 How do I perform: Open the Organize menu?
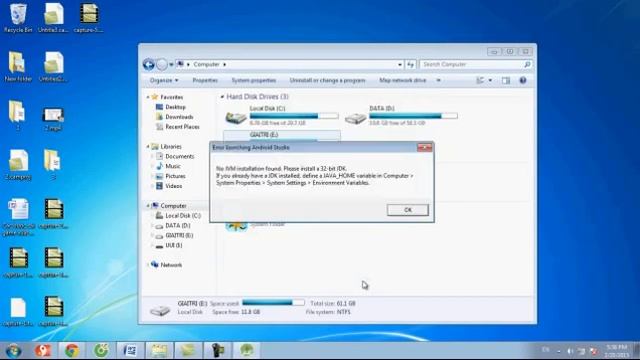(x=164, y=80)
